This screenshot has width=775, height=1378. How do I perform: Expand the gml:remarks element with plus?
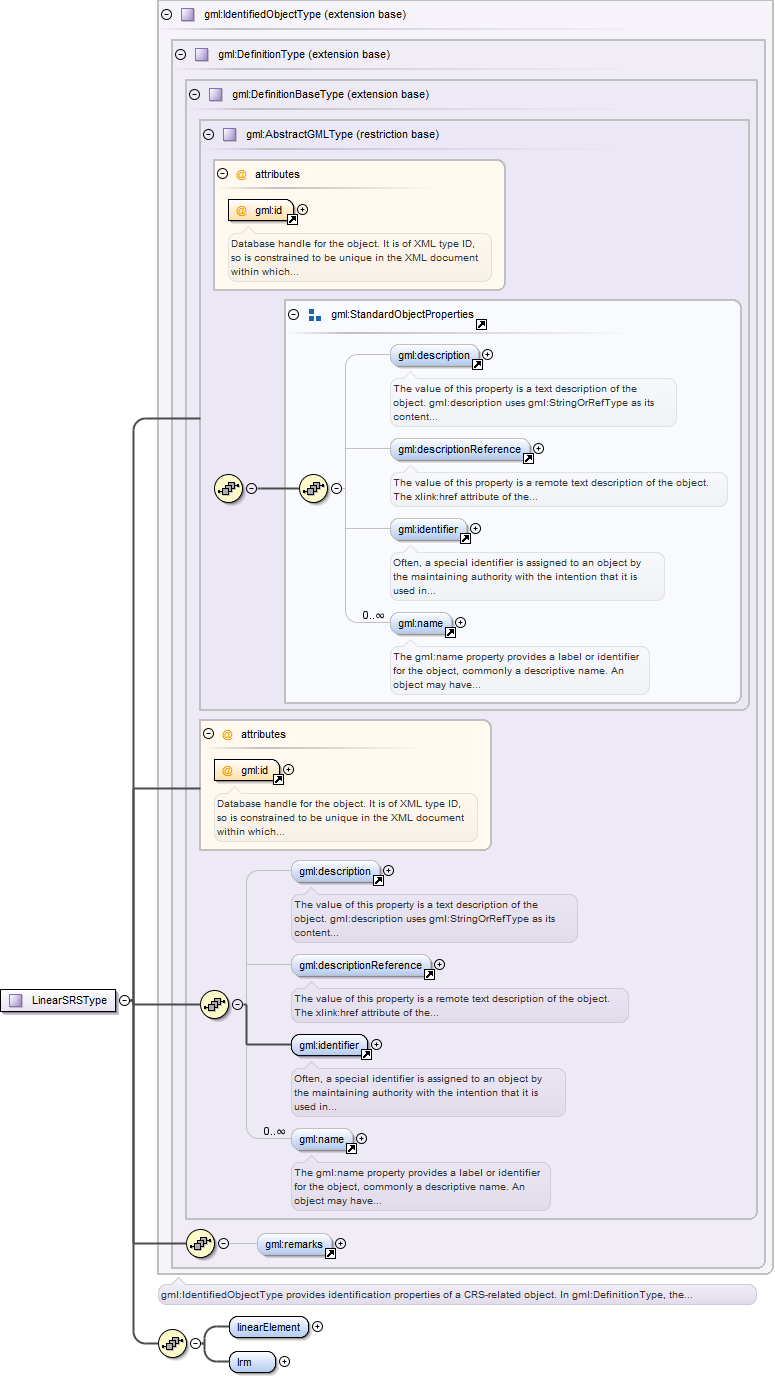341,1243
